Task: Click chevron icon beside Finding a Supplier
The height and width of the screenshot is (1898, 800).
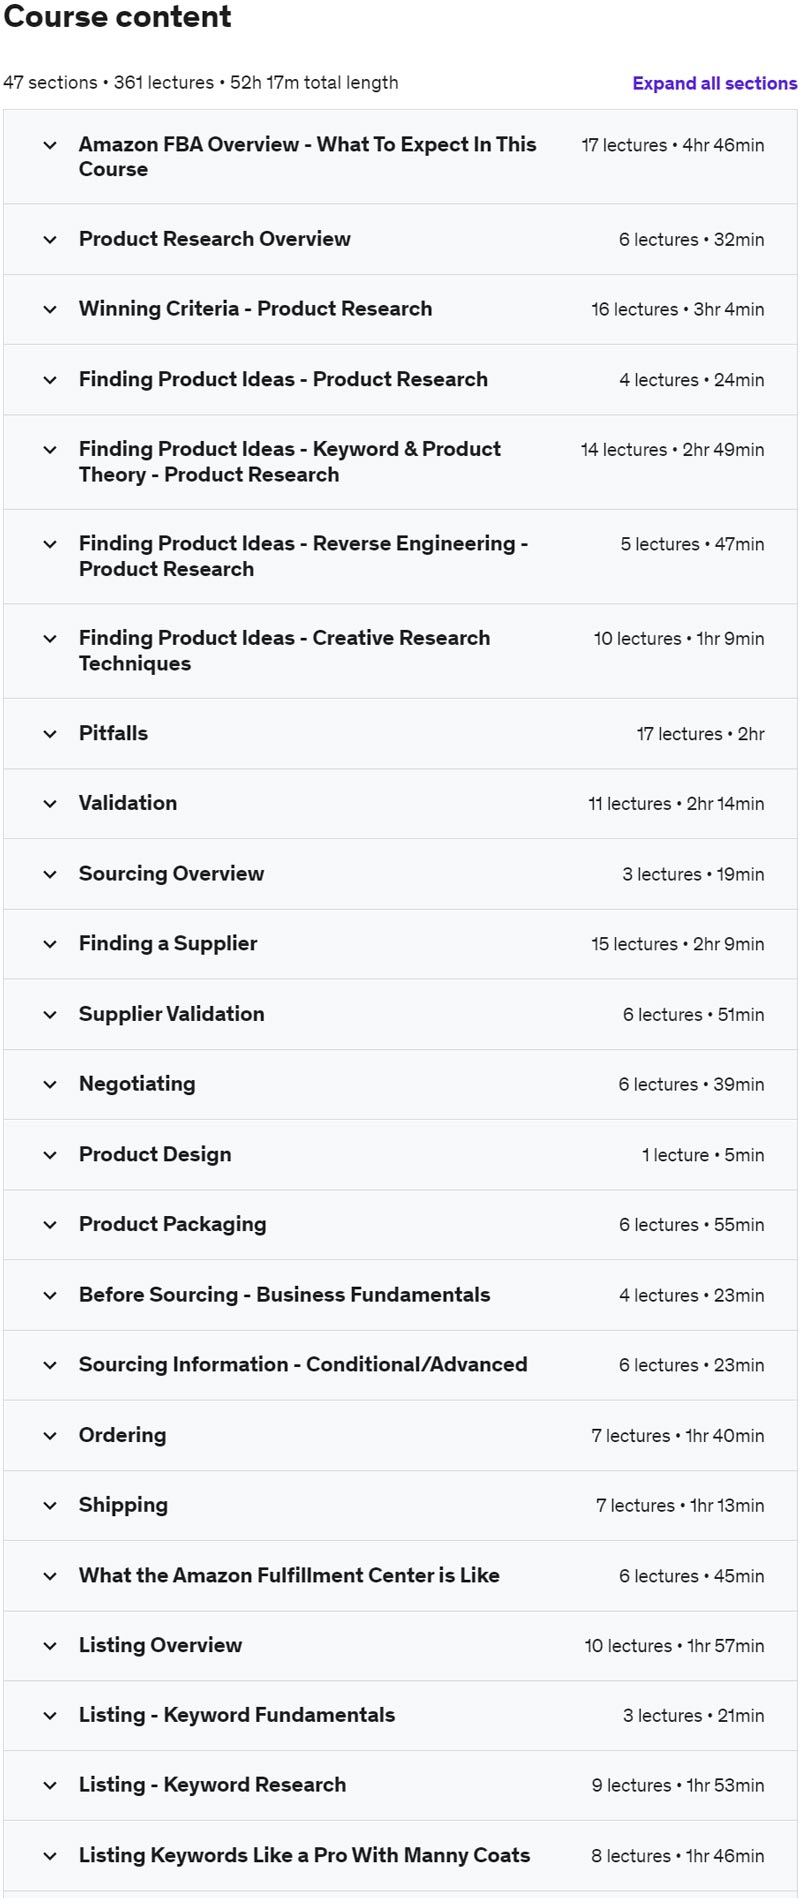Action: (x=50, y=944)
